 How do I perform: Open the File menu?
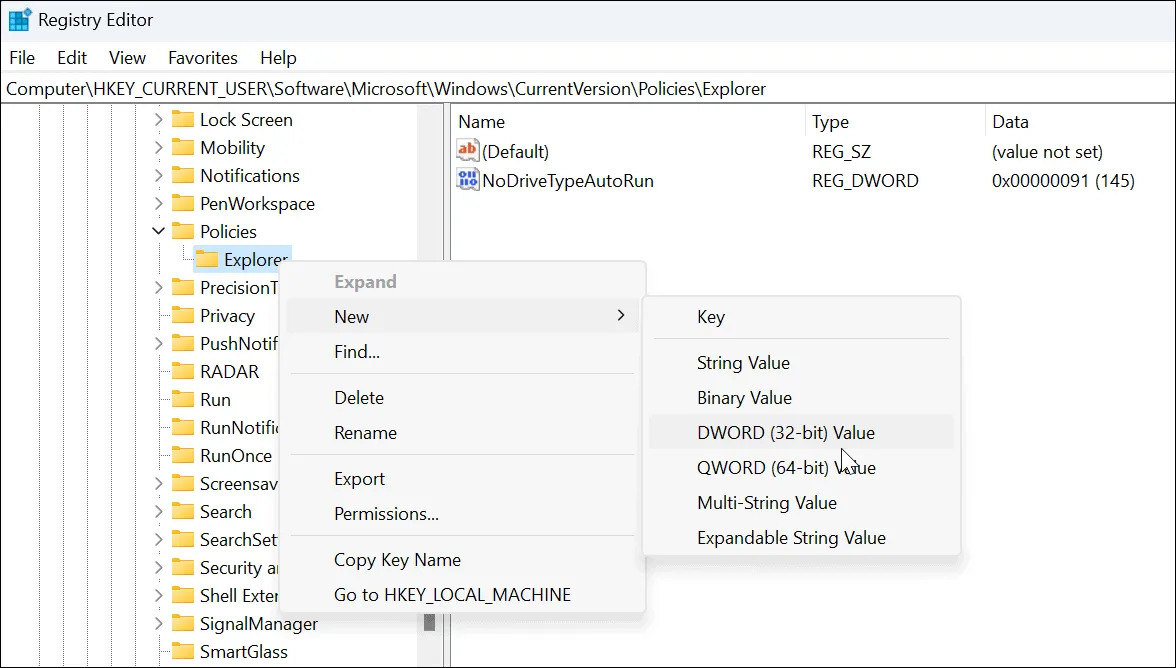pos(22,58)
